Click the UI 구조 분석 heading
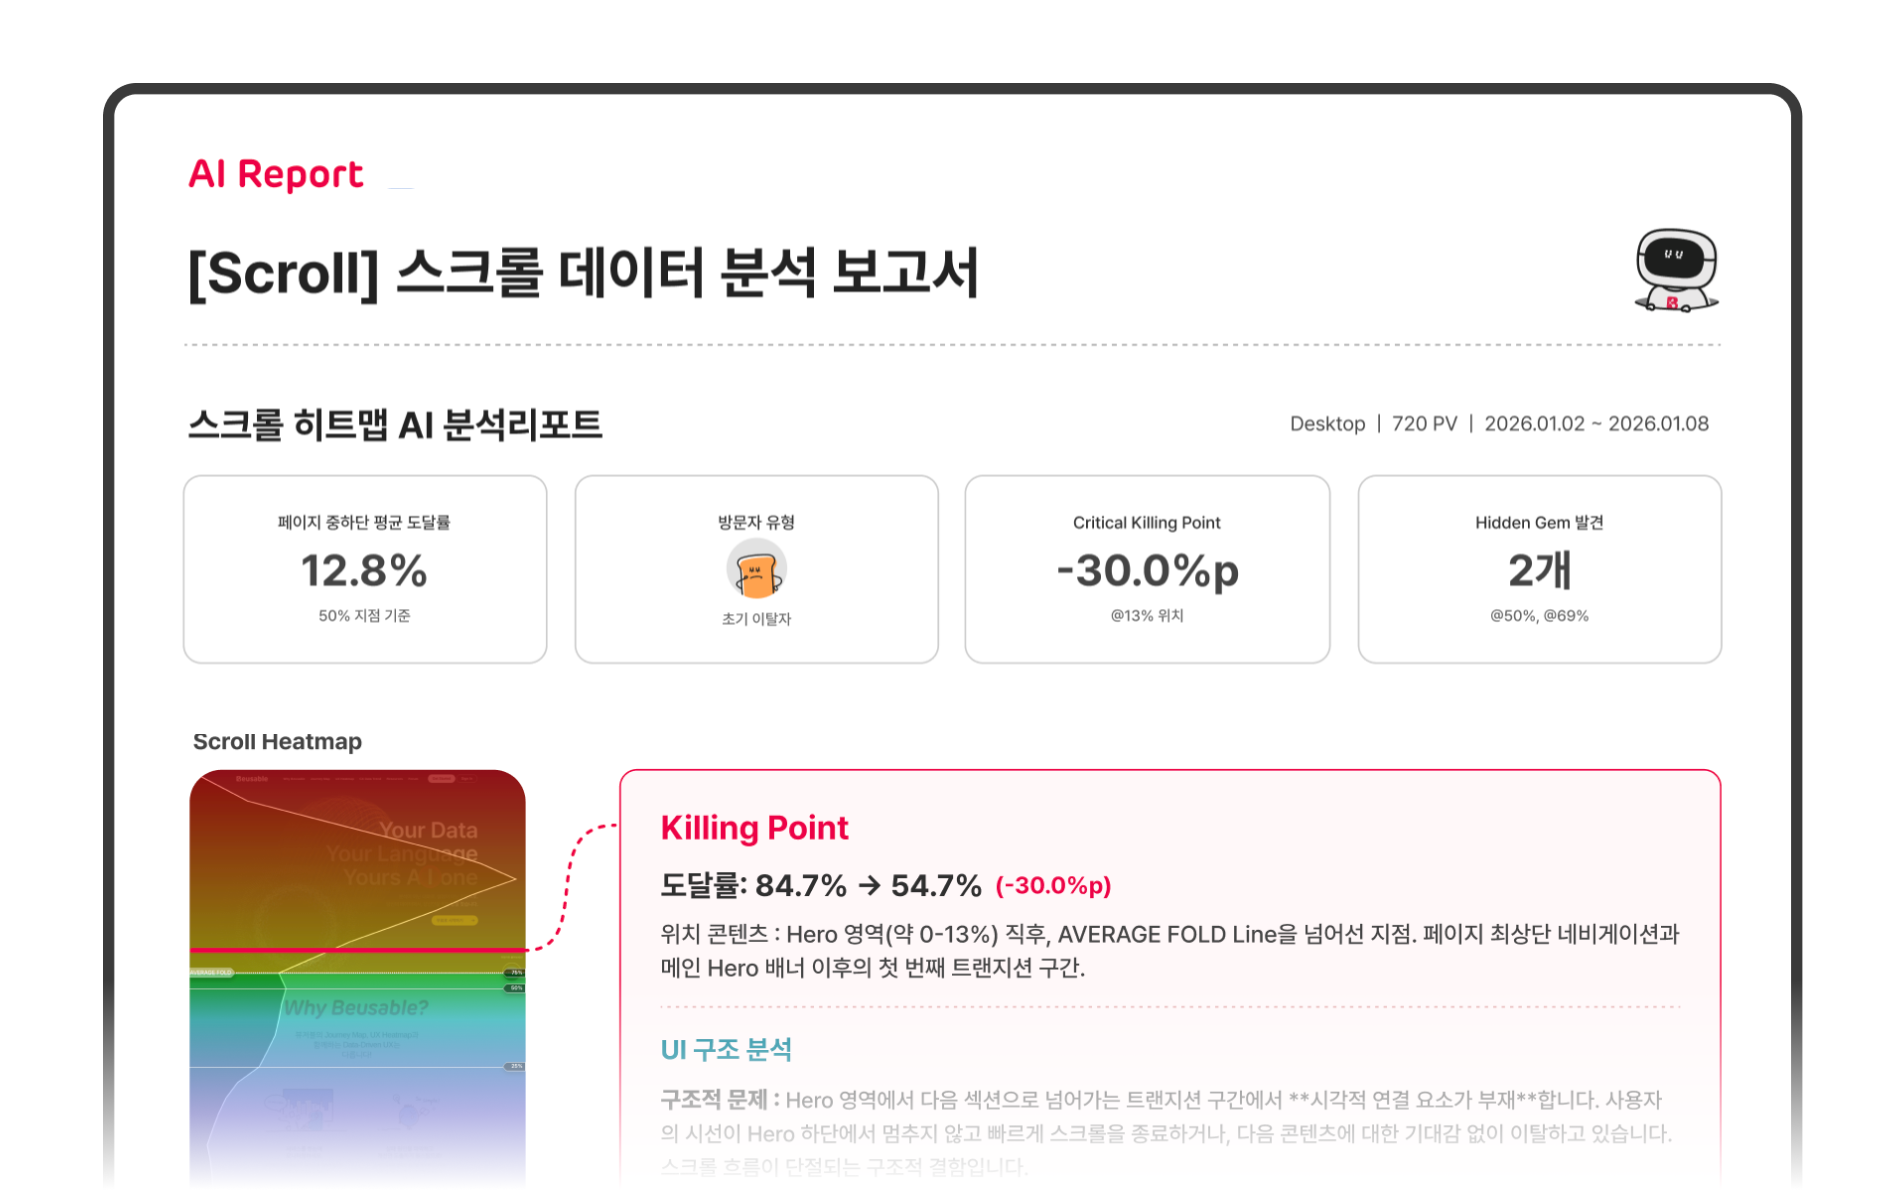Viewport: 1898px width, 1190px height. point(726,1050)
